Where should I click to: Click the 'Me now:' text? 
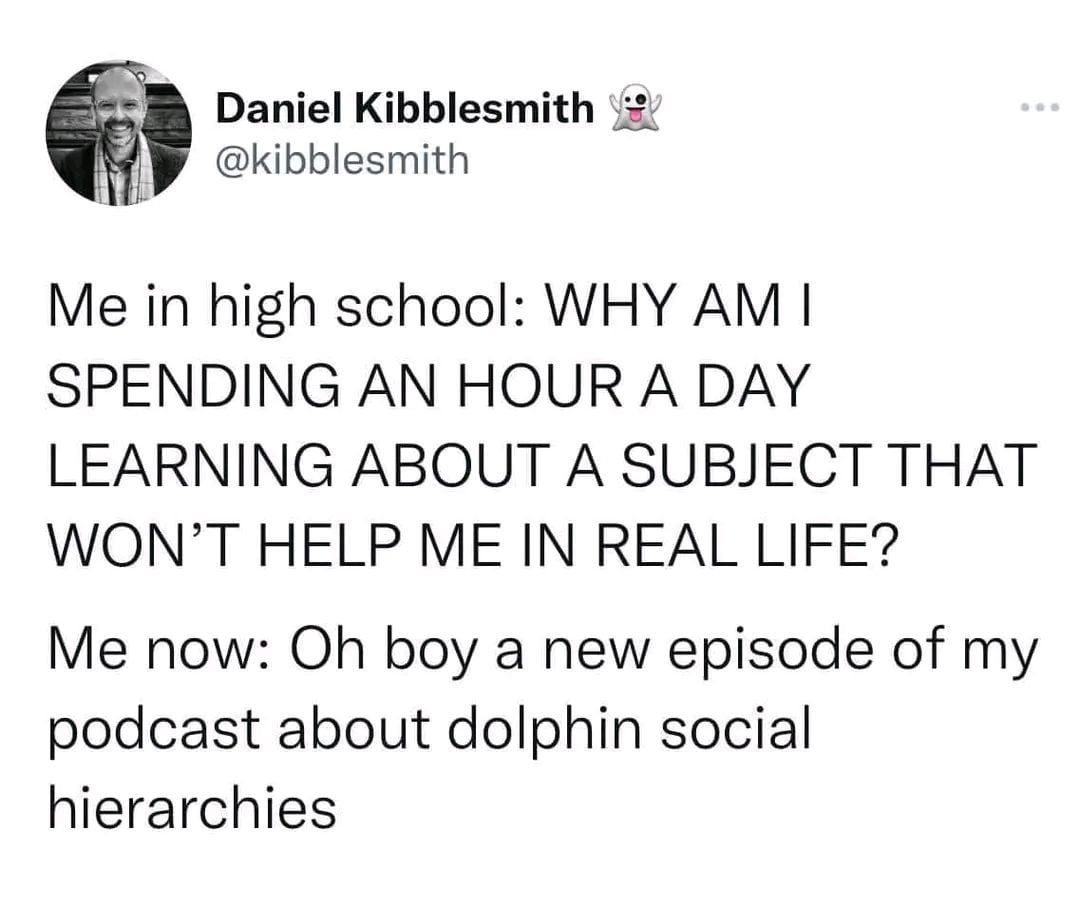pos(159,651)
